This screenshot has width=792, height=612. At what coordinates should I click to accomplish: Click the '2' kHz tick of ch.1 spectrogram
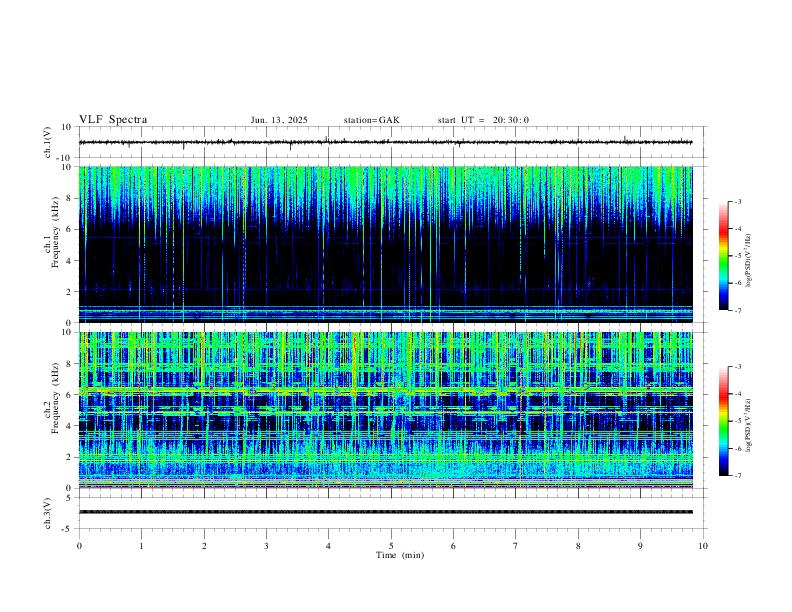pyautogui.click(x=69, y=292)
